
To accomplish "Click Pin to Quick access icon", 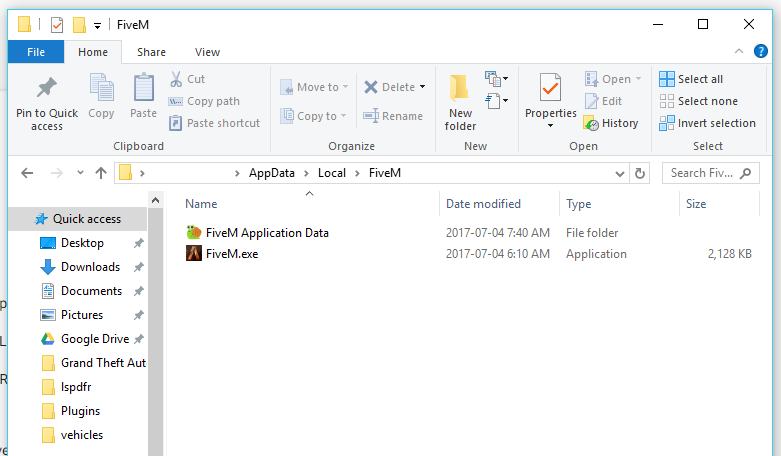I will [47, 88].
